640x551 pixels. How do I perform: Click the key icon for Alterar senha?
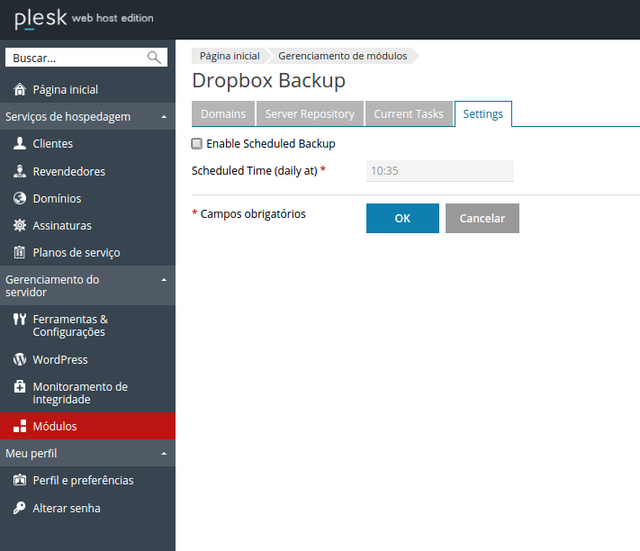19,508
